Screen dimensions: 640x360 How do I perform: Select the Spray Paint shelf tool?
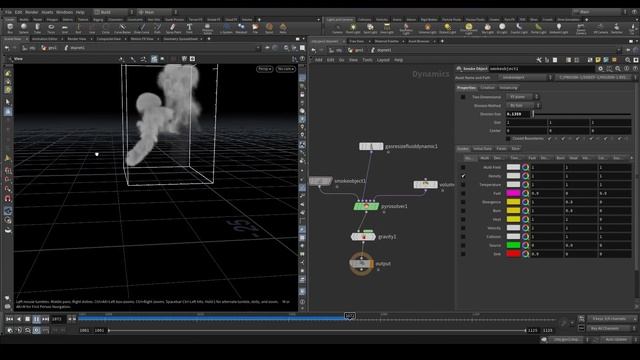[x=173, y=28]
